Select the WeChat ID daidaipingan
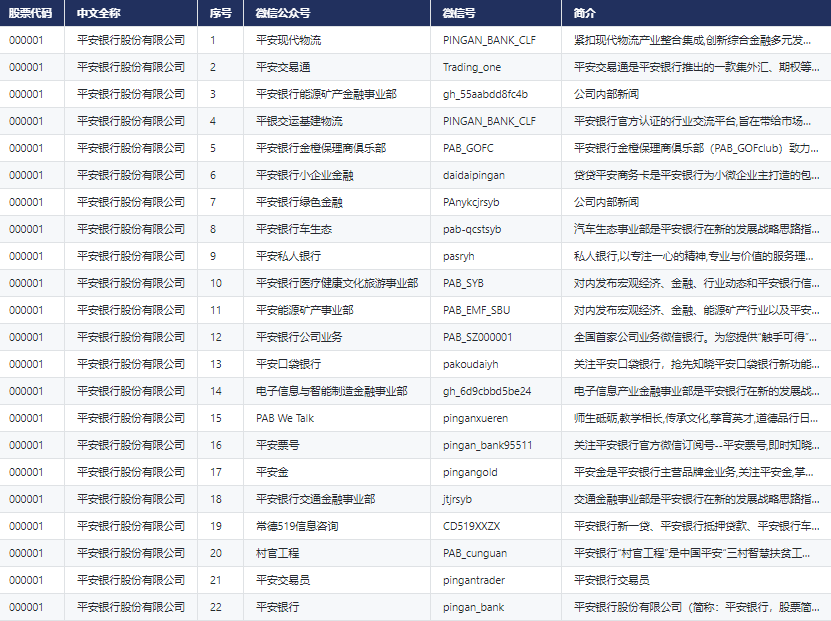The width and height of the screenshot is (831, 621). pos(474,175)
